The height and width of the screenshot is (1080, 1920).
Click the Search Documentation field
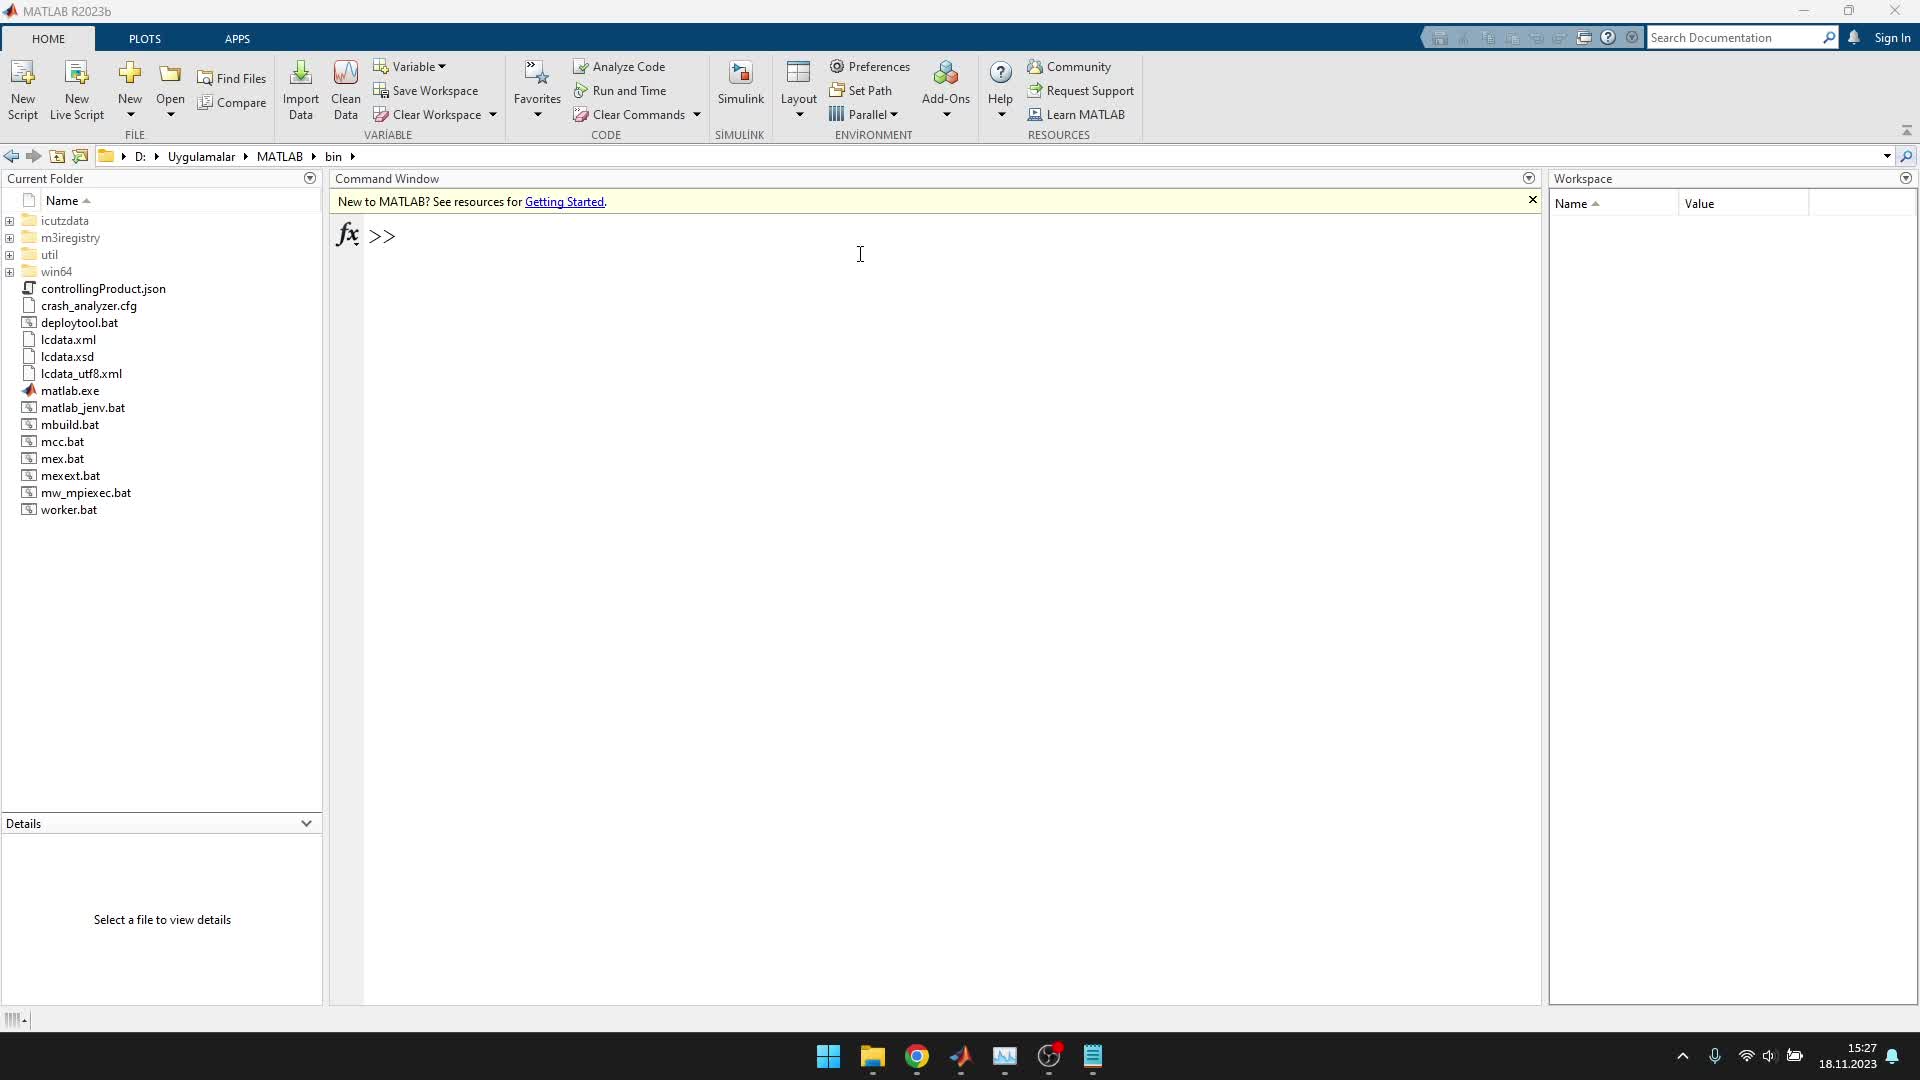tap(1734, 37)
